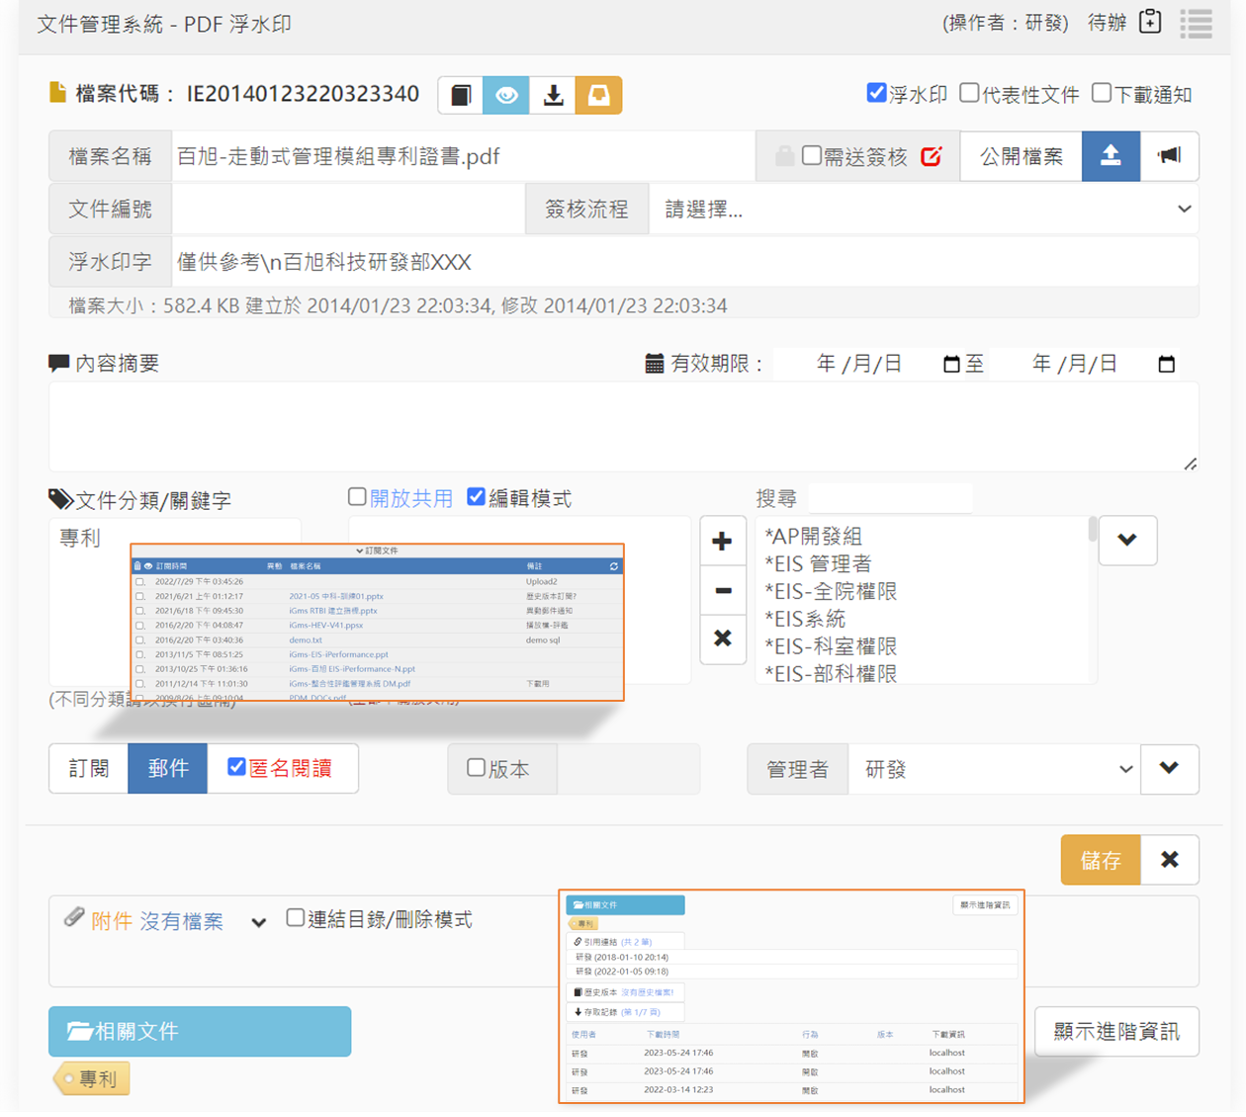1246x1117 pixels.
Task: Click the blue upload icon button
Action: (x=1111, y=156)
